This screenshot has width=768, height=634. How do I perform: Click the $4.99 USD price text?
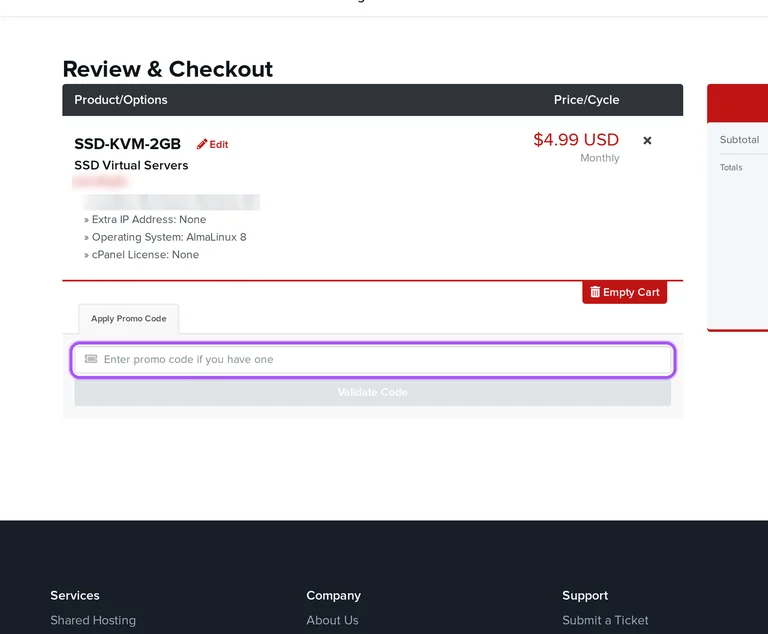[x=576, y=140]
